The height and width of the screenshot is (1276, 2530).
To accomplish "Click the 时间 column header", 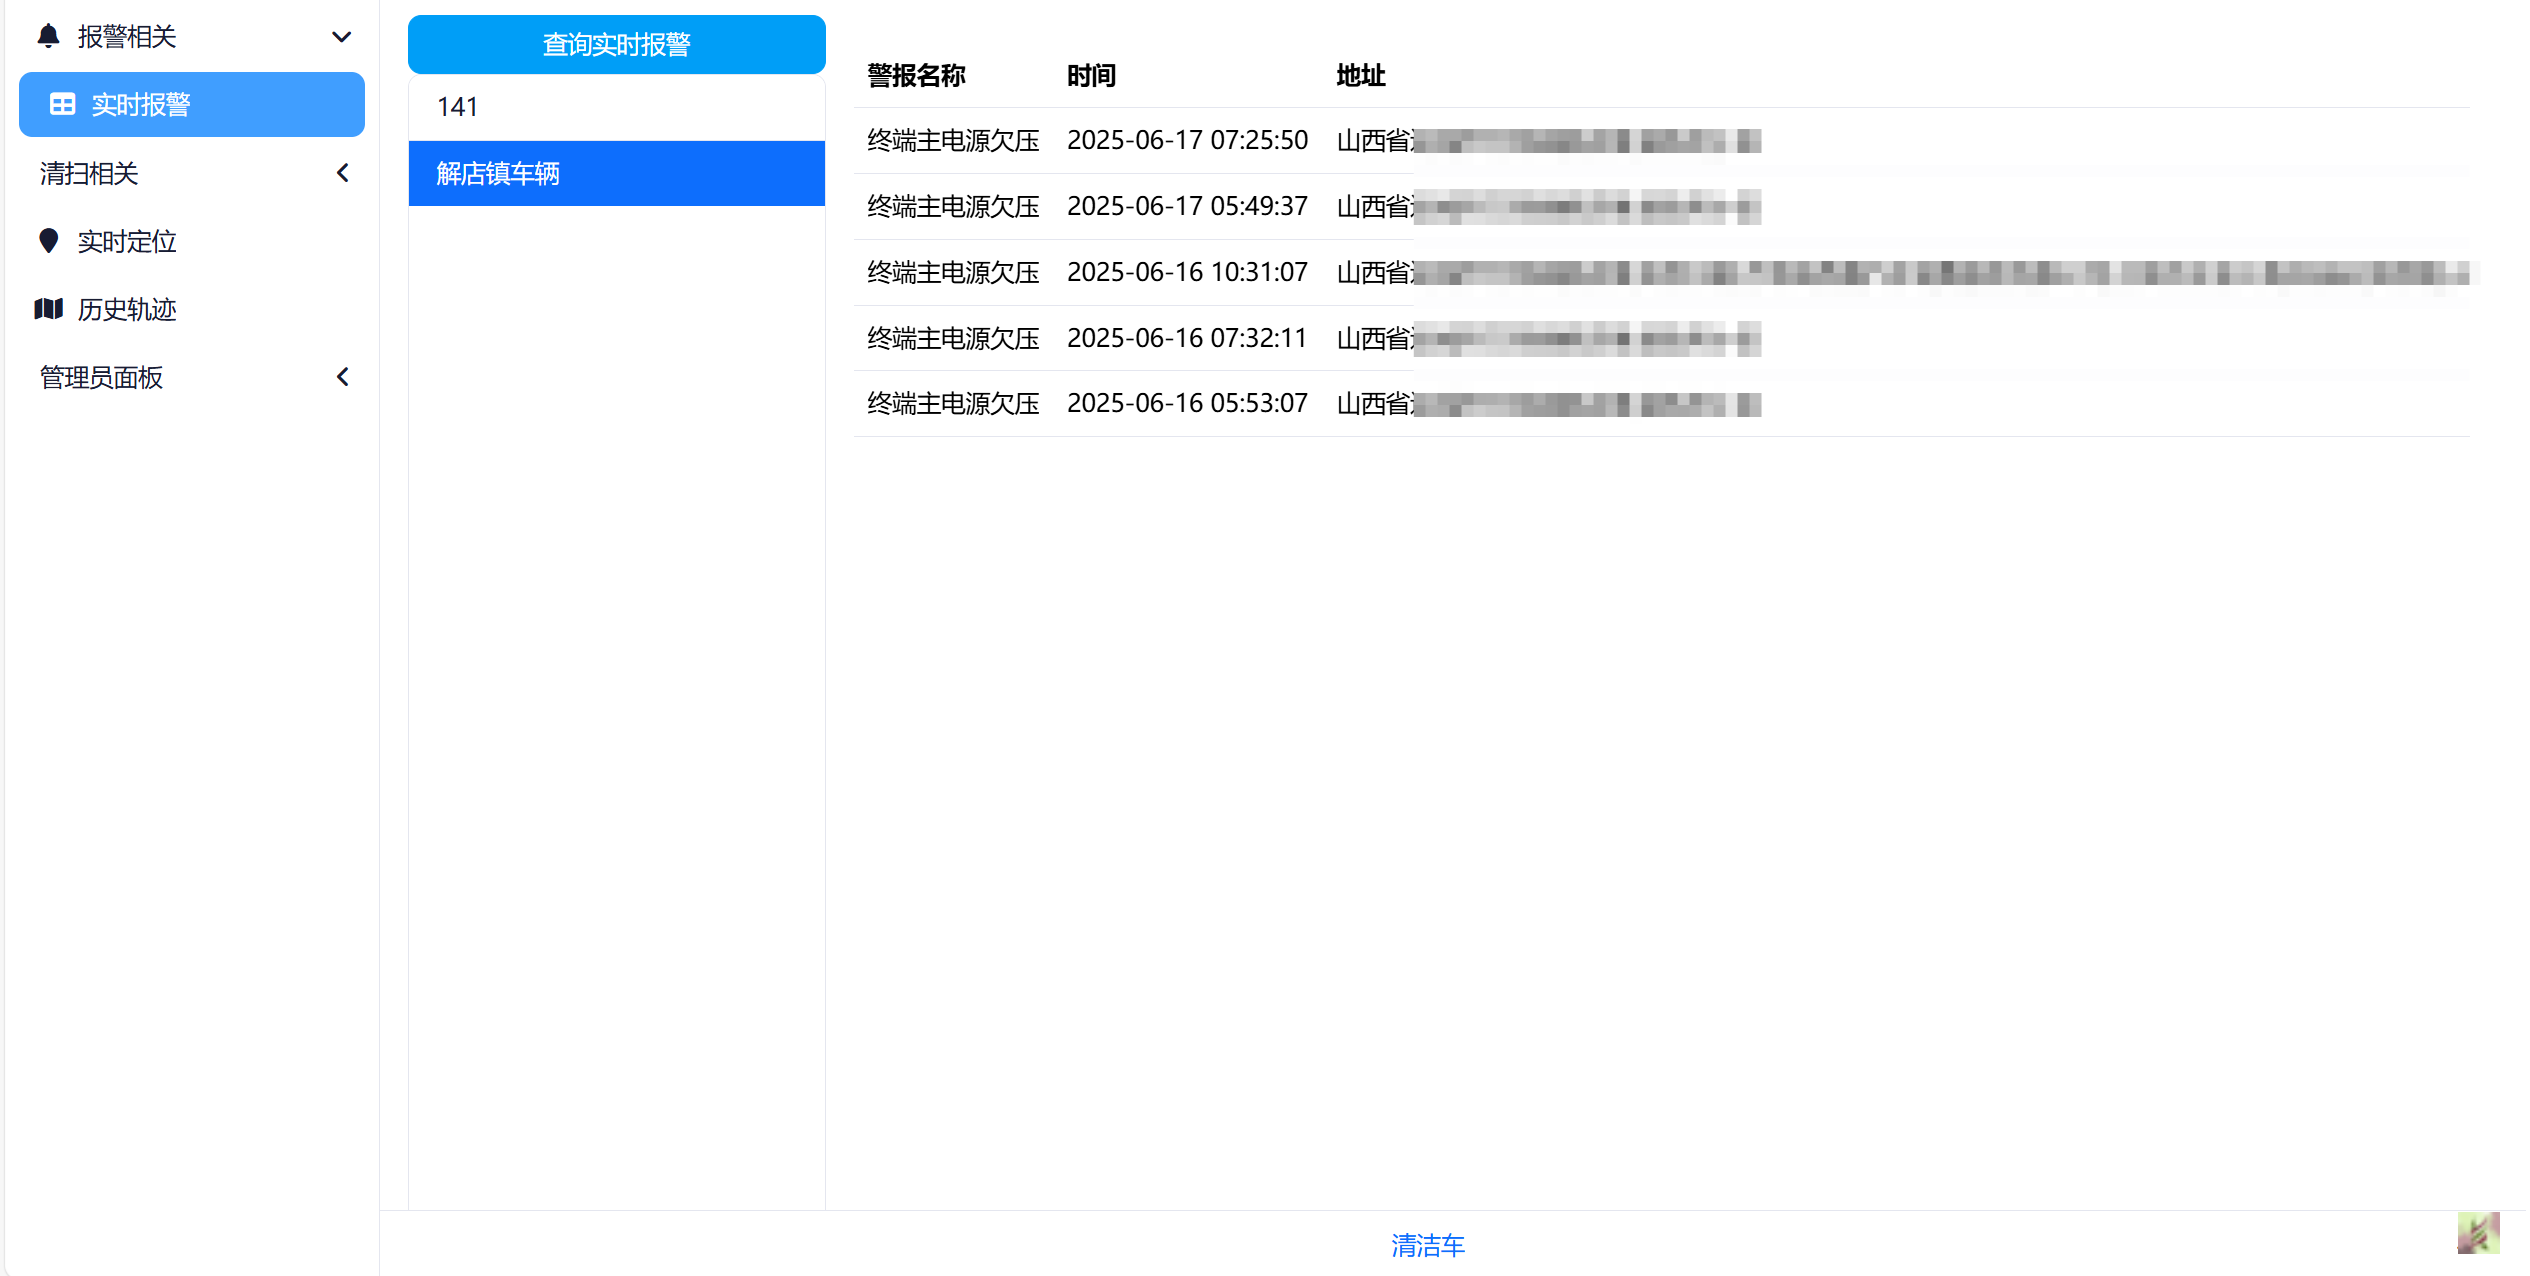I will point(1091,76).
